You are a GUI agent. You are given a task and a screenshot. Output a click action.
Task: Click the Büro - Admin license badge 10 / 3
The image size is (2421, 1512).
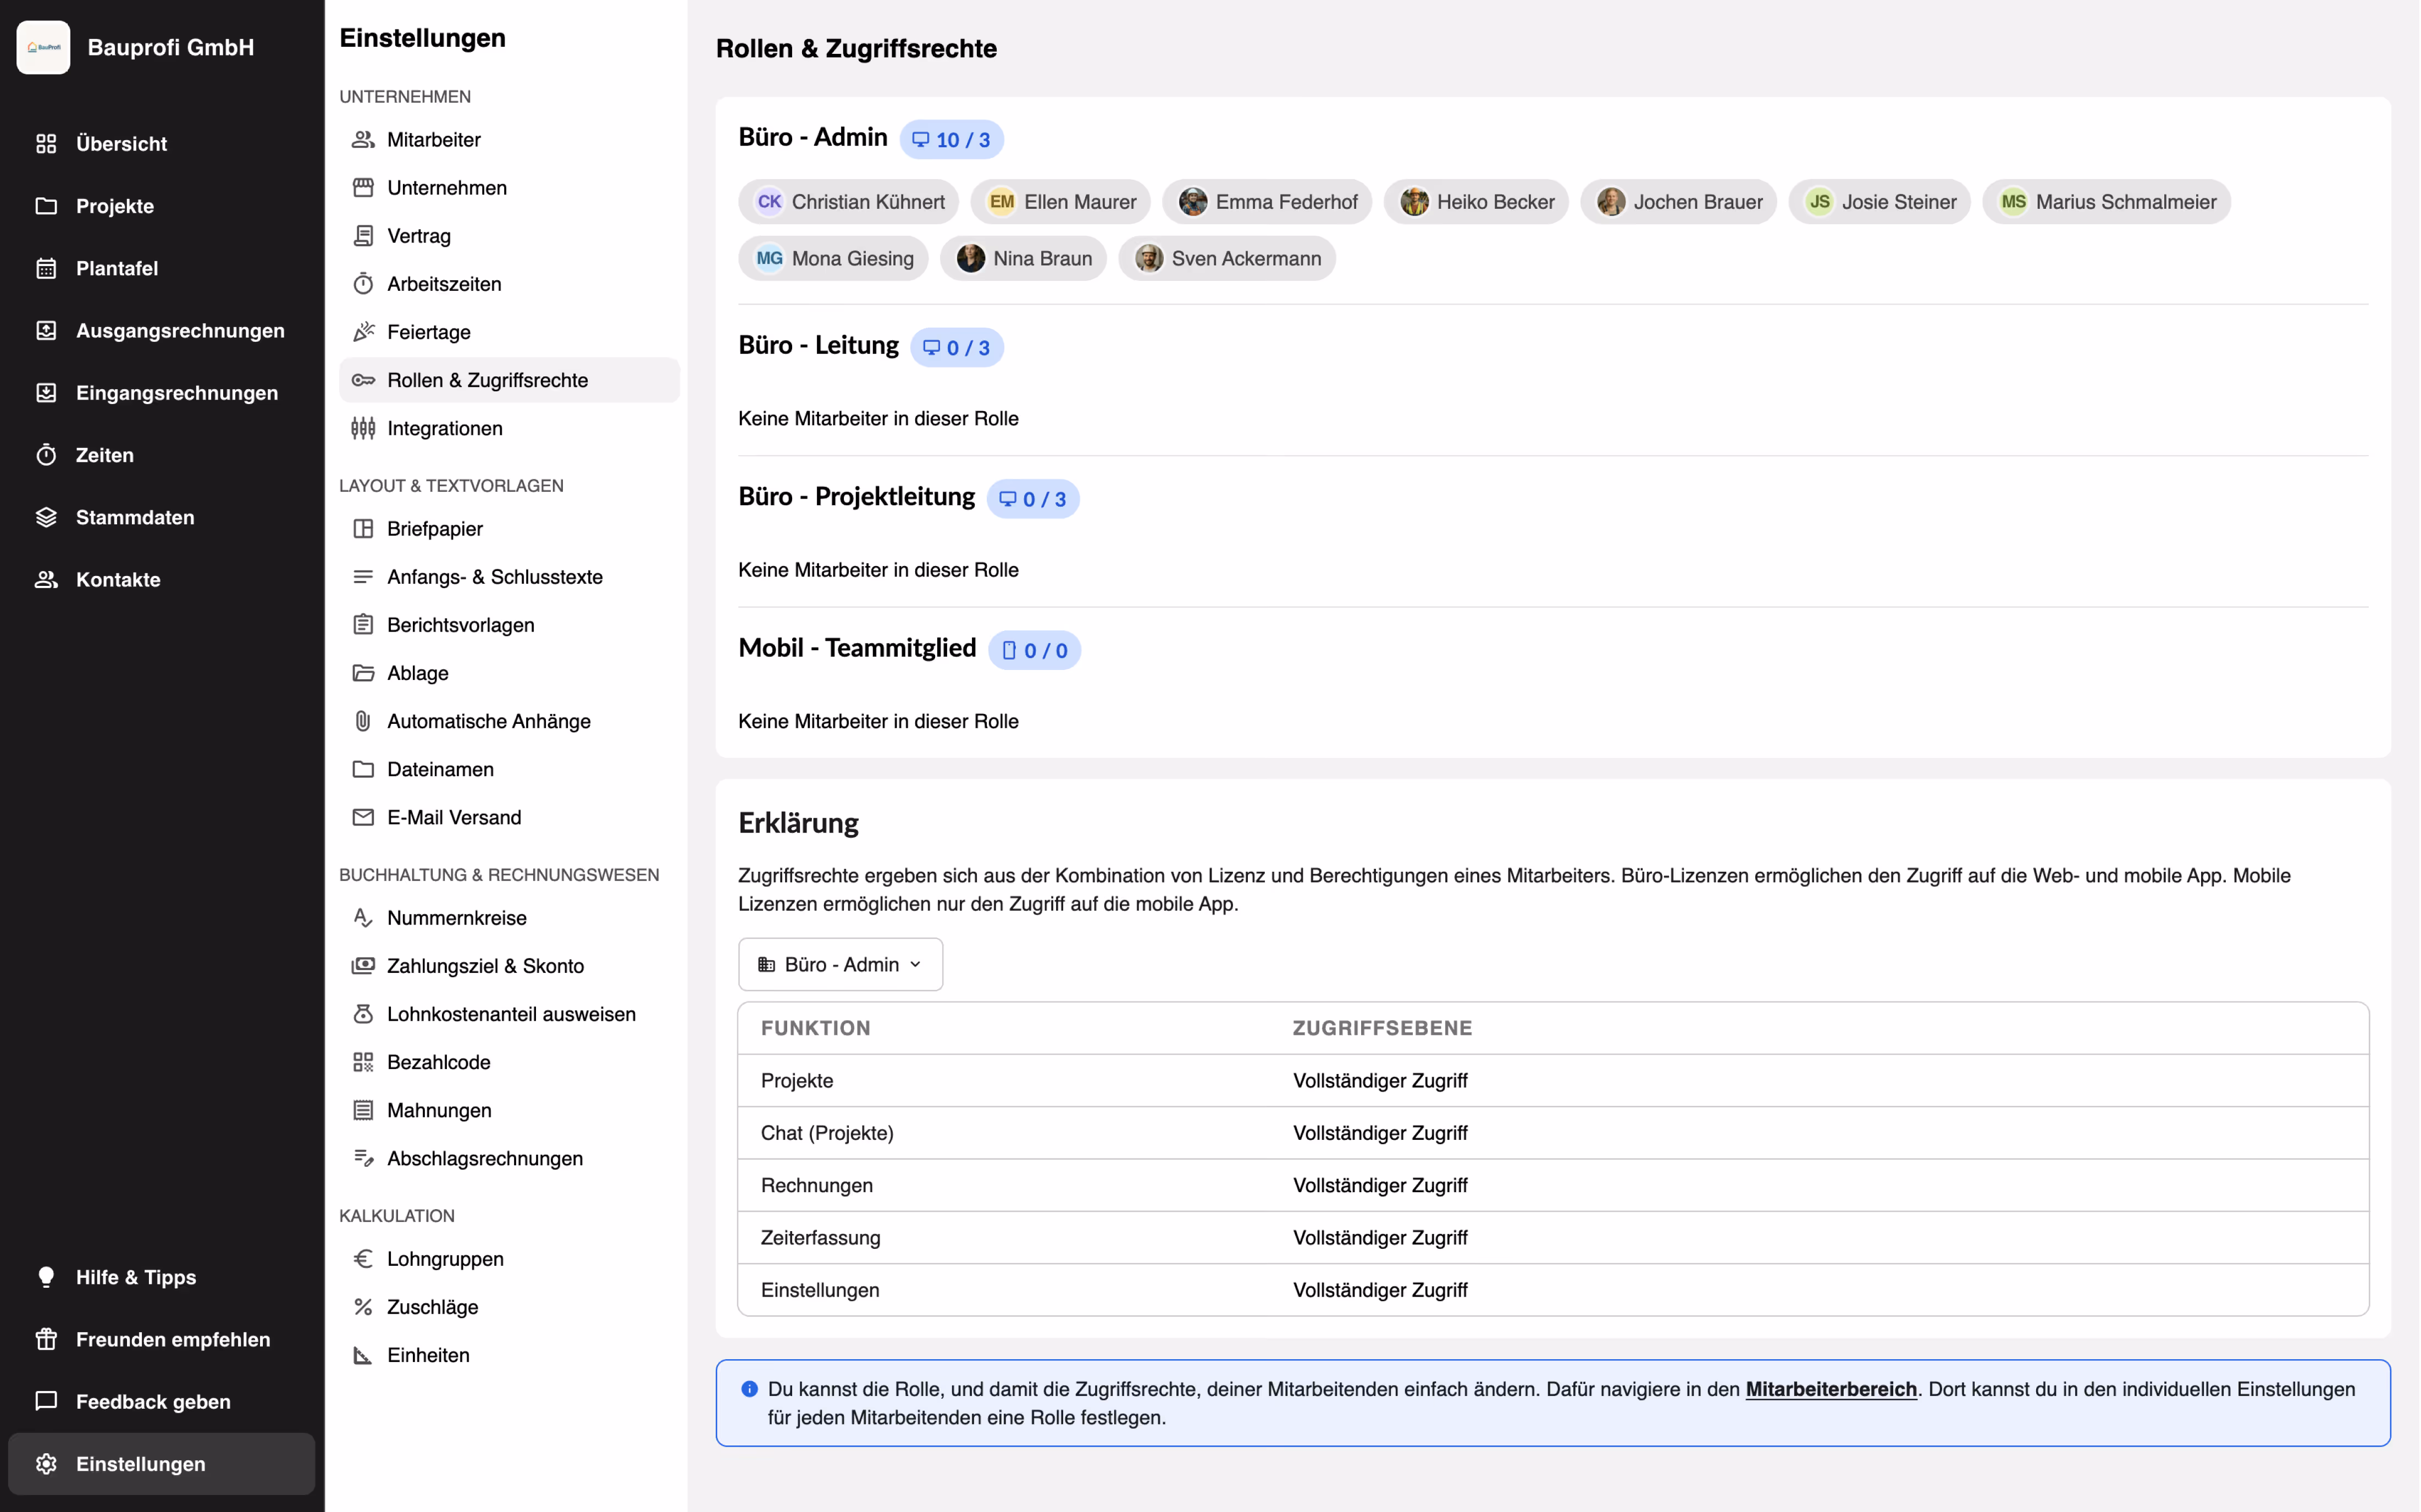[x=951, y=140]
